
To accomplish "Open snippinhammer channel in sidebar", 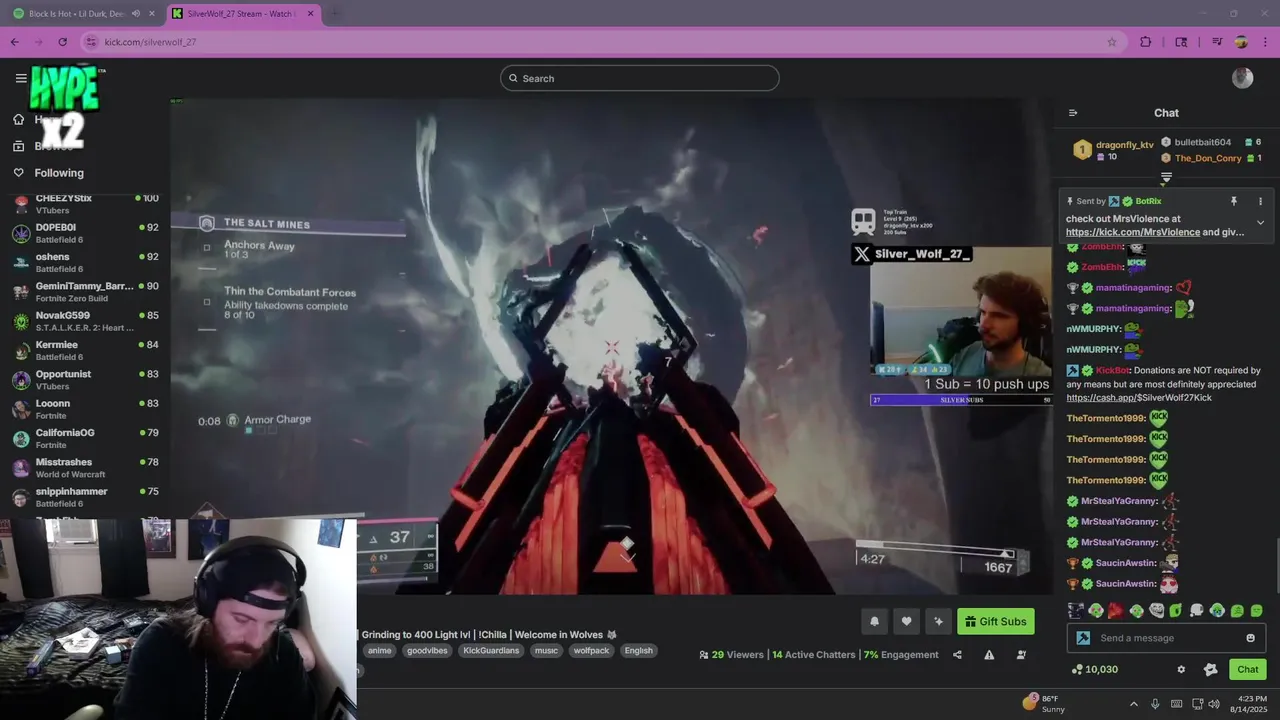I will 85,497.
